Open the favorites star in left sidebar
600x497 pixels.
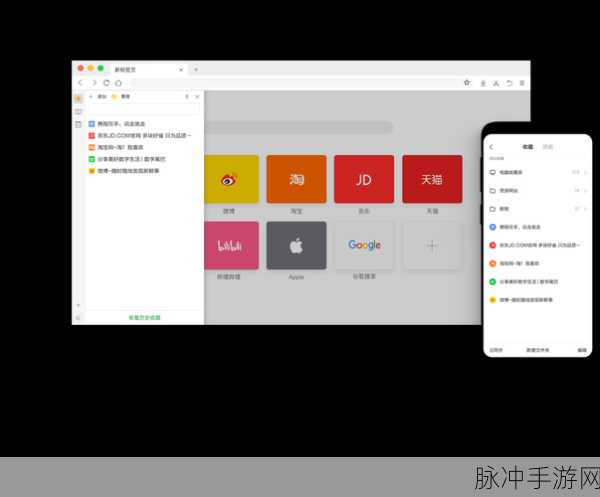(78, 99)
